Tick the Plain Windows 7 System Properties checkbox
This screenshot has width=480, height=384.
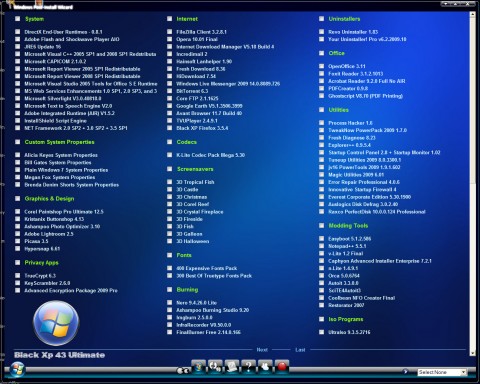point(18,170)
